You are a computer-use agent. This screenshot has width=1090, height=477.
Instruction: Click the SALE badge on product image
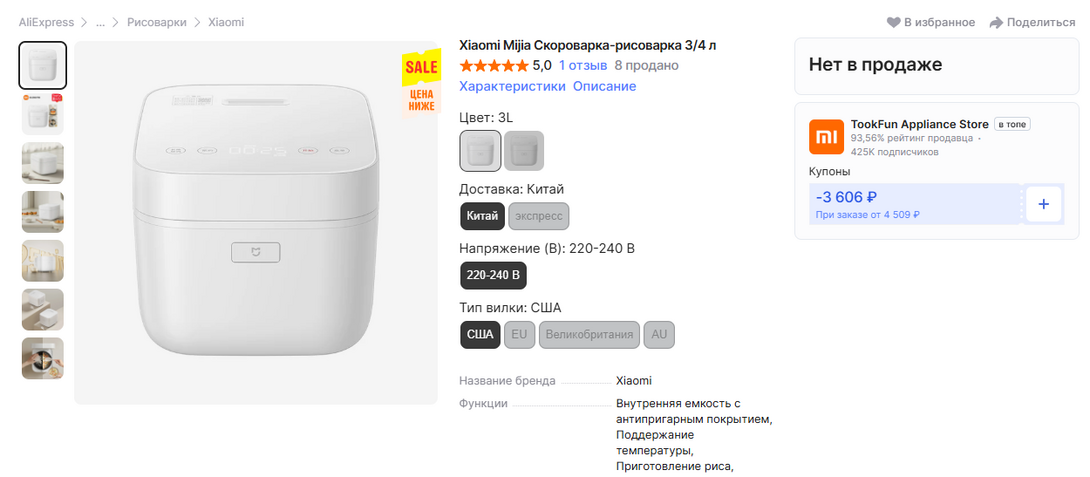click(x=421, y=68)
